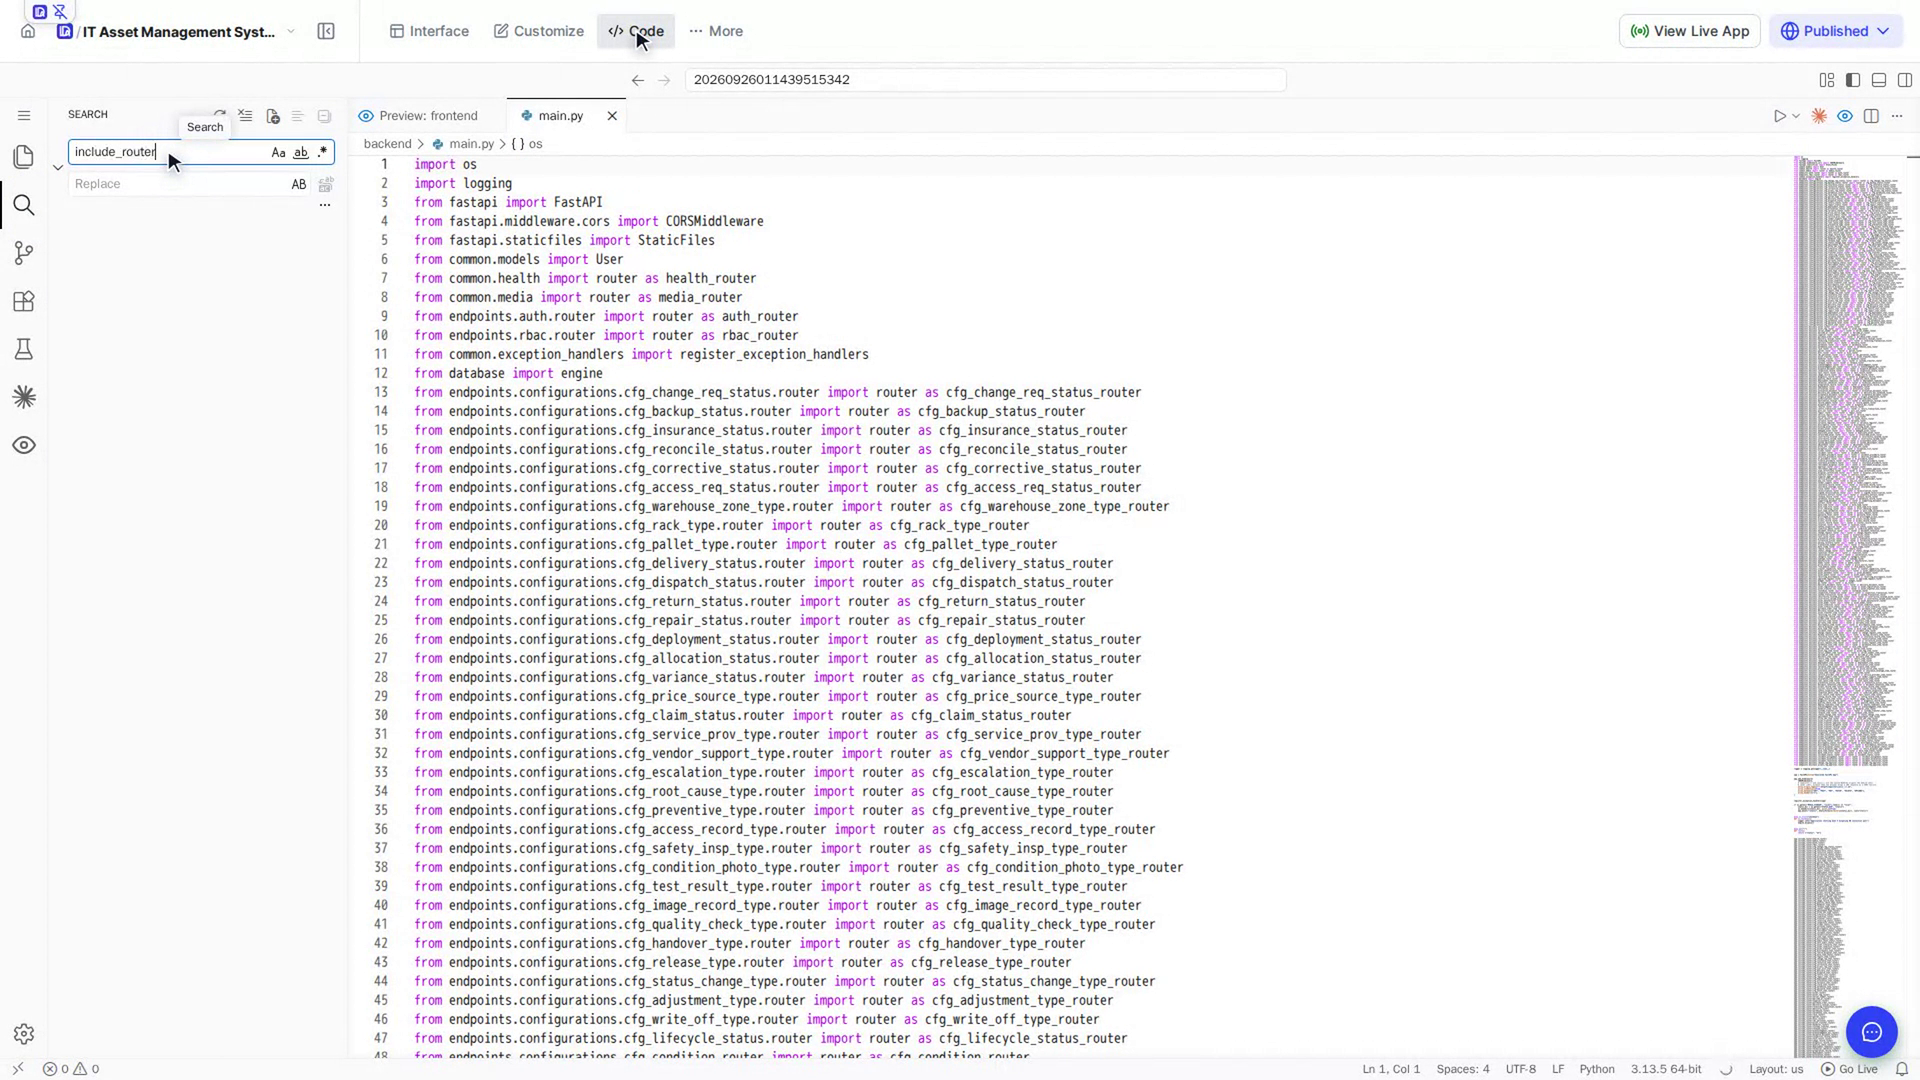Change indentation via Spaces: 4
1920x1080 pixels.
[1463, 1069]
